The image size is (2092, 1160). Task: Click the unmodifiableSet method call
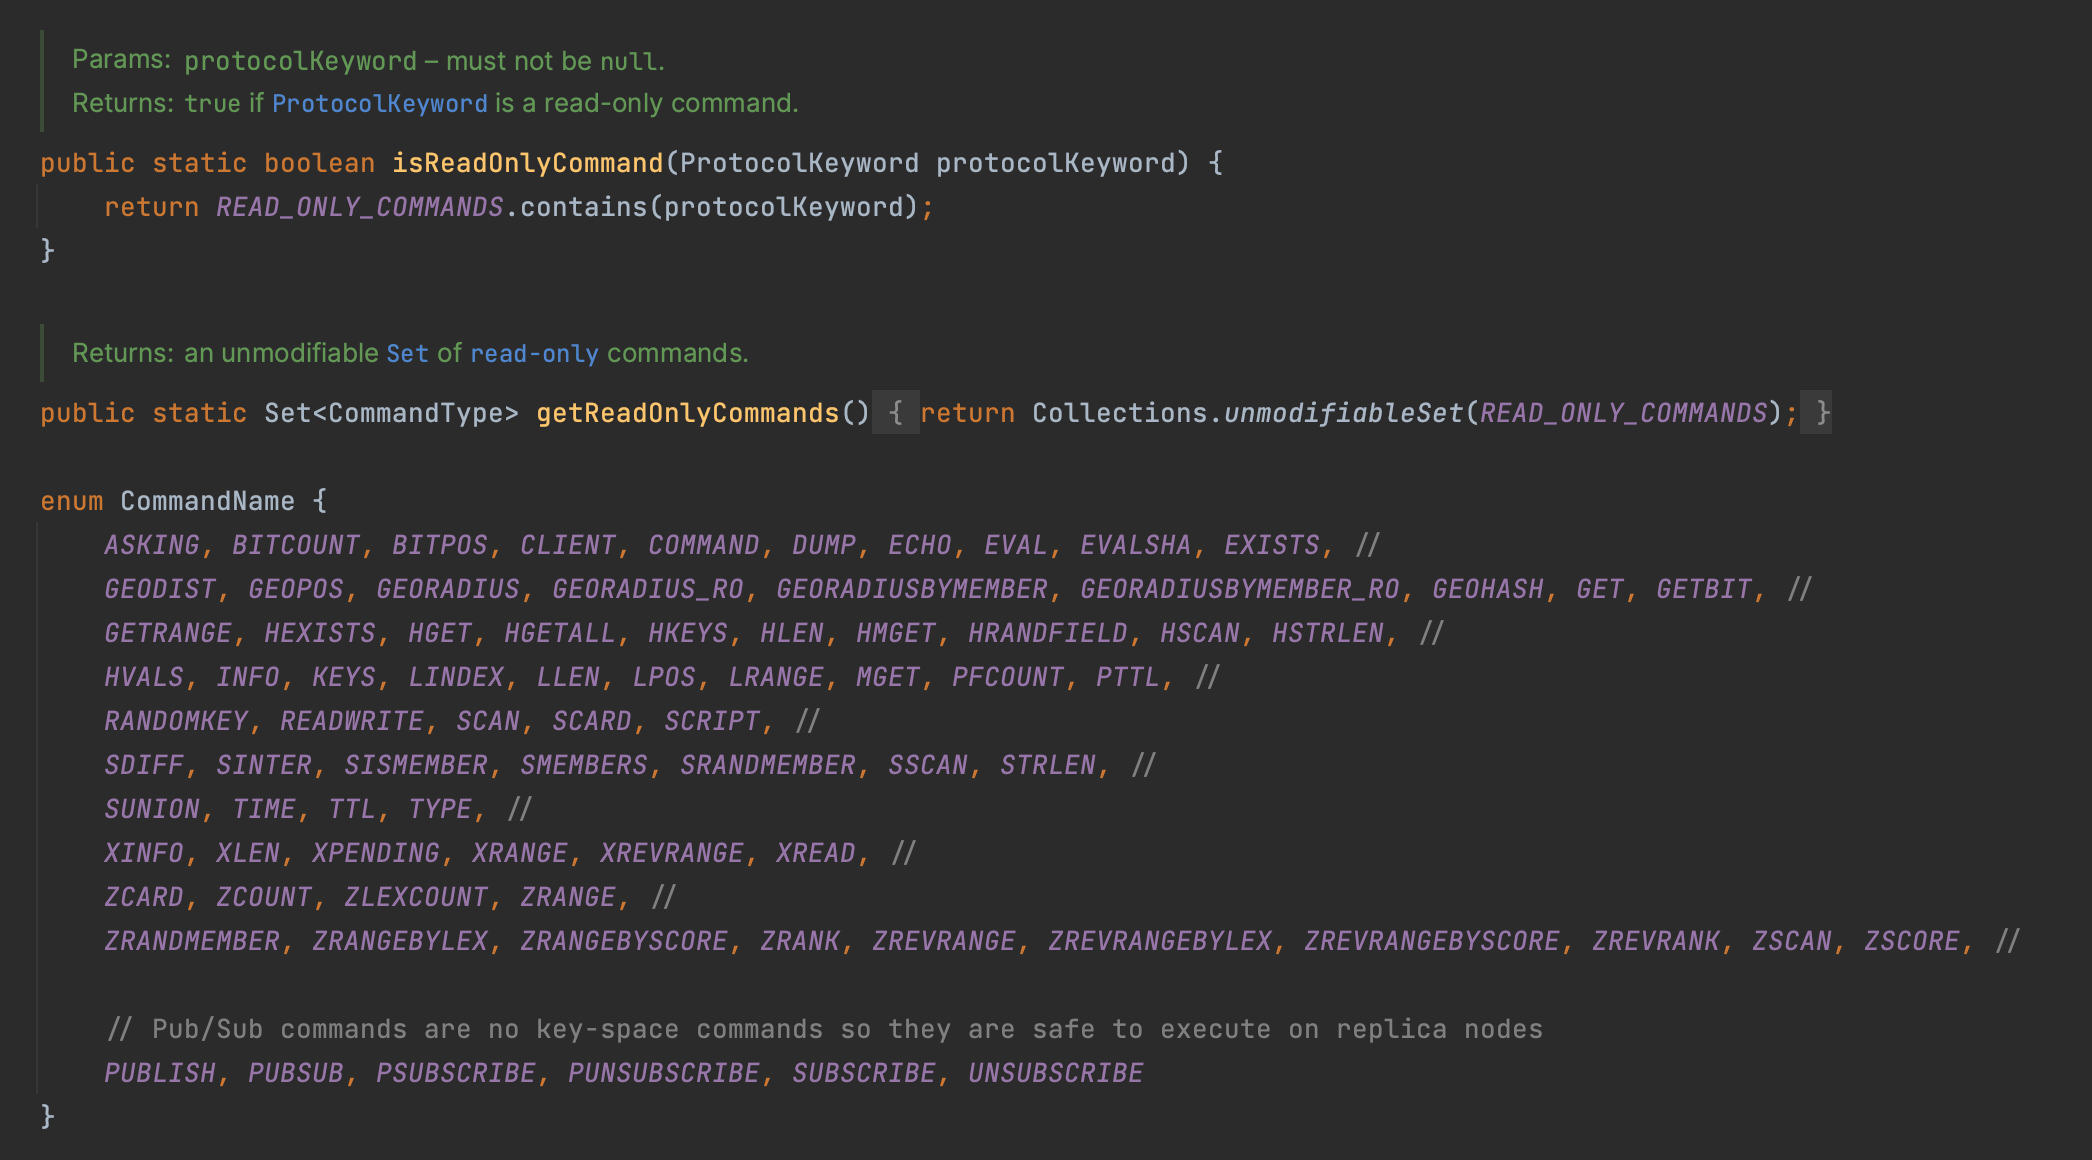(x=1343, y=413)
